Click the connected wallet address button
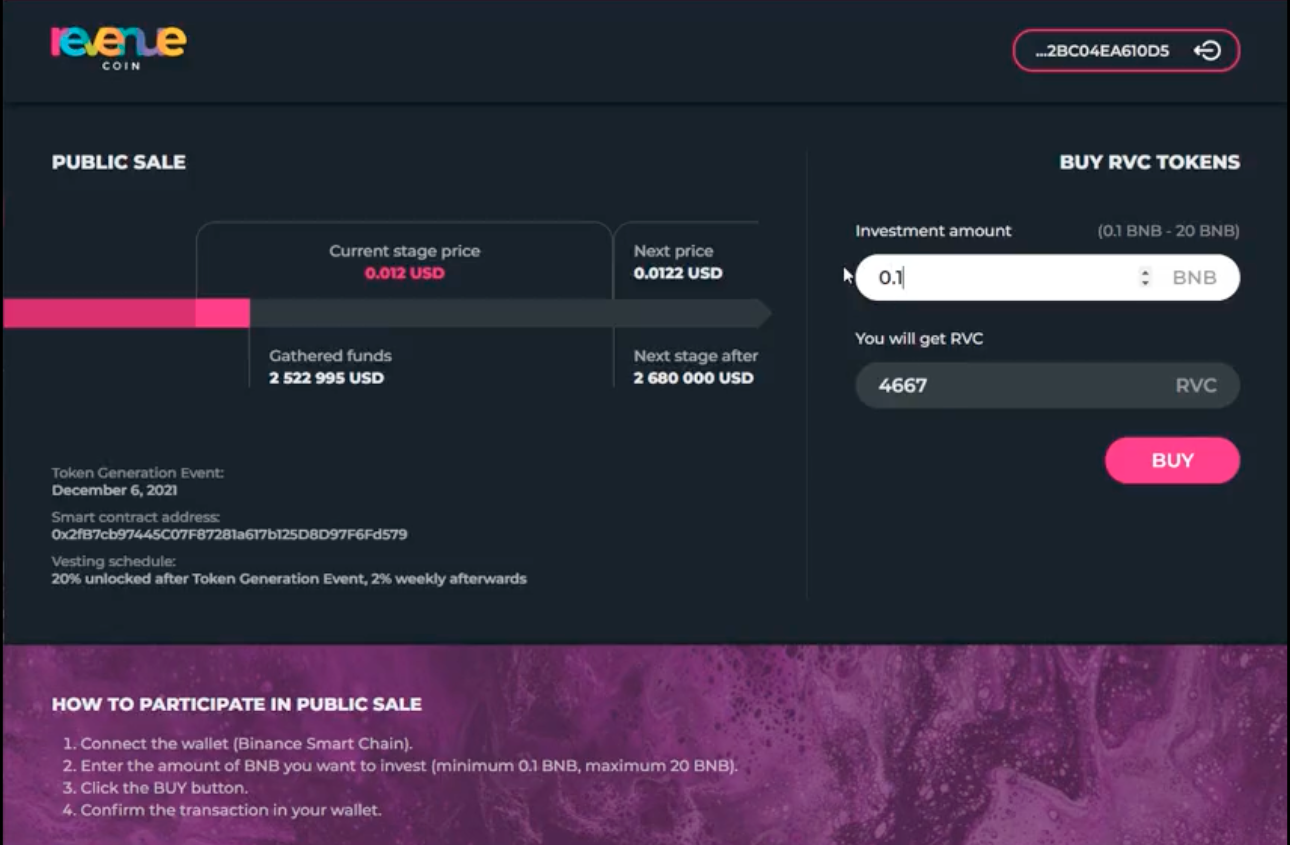The height and width of the screenshot is (845, 1290). (x=1103, y=51)
